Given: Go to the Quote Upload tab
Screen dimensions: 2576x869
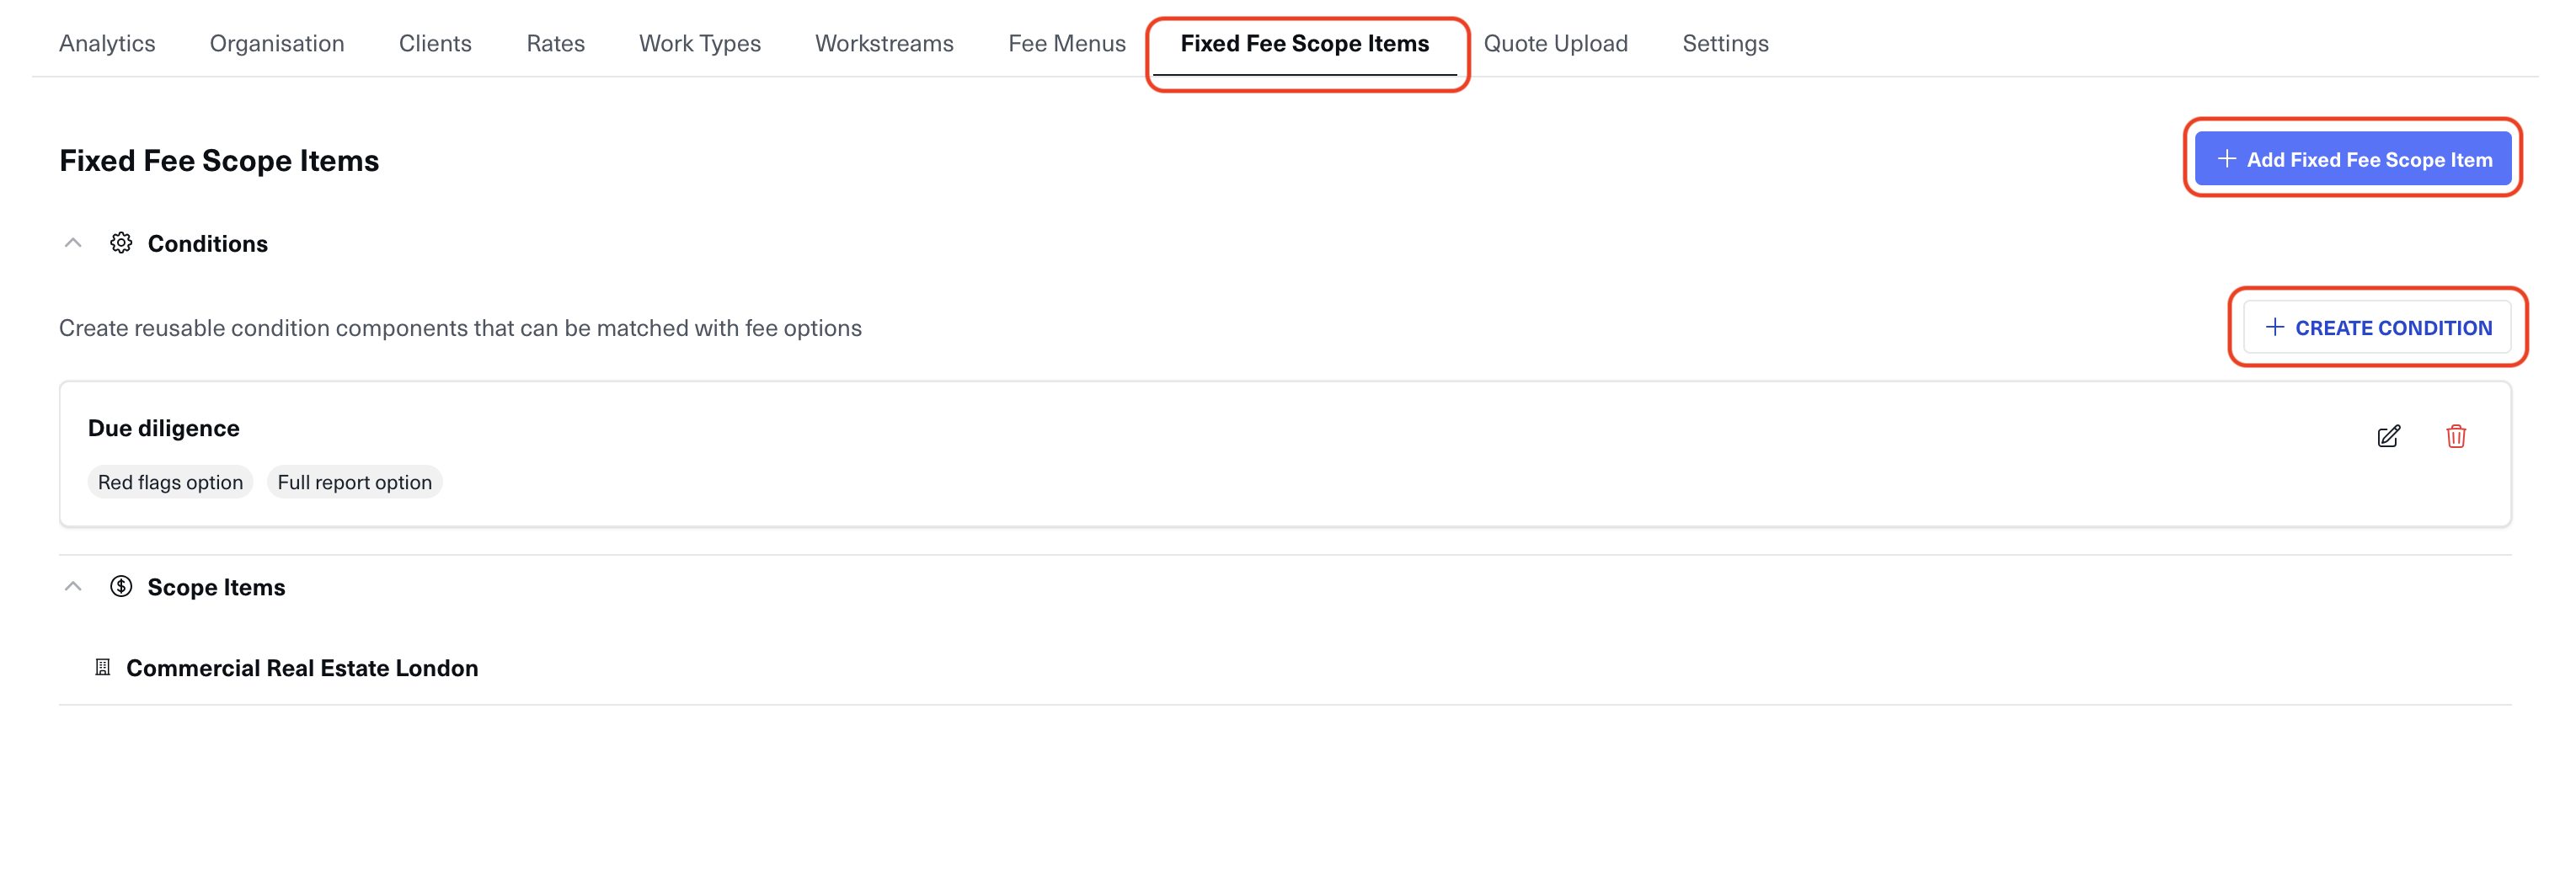Looking at the screenshot, I should (1555, 43).
